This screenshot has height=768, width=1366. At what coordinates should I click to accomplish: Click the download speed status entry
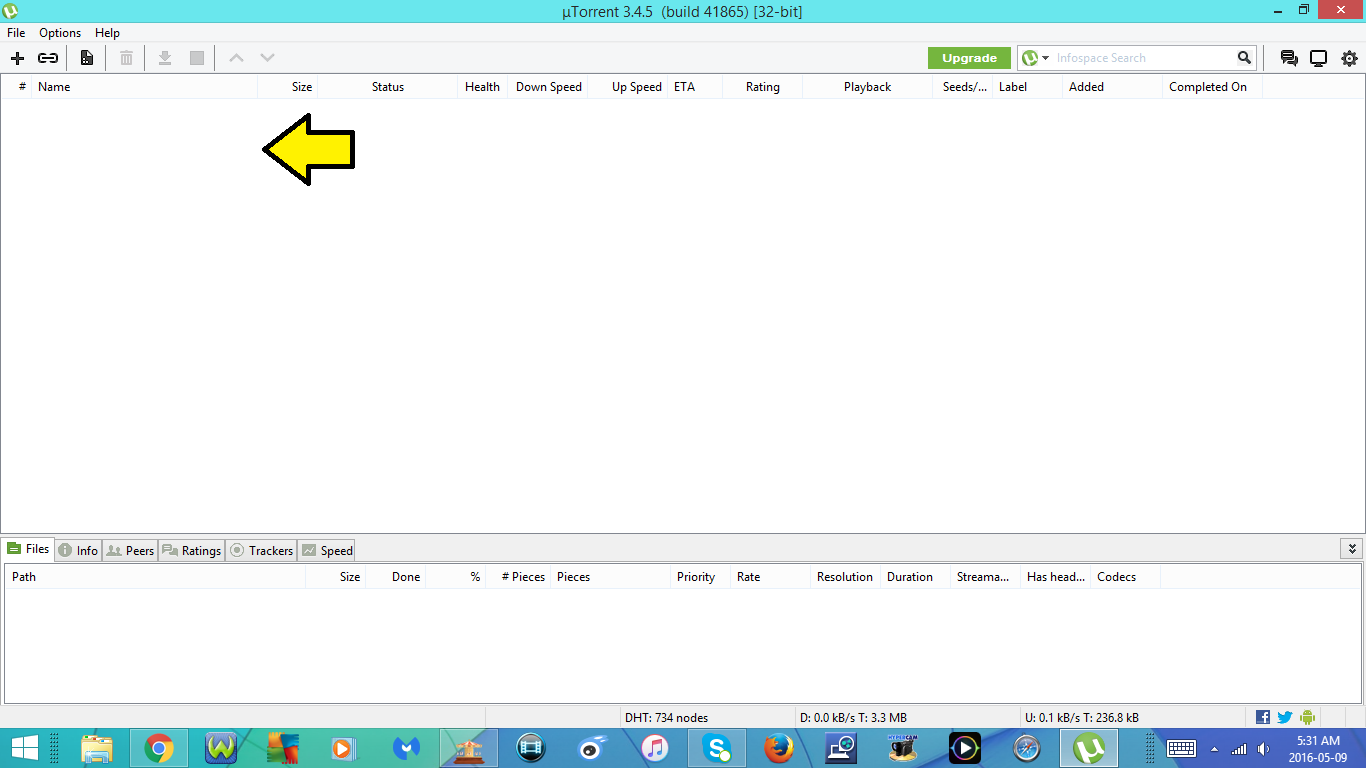click(x=853, y=717)
